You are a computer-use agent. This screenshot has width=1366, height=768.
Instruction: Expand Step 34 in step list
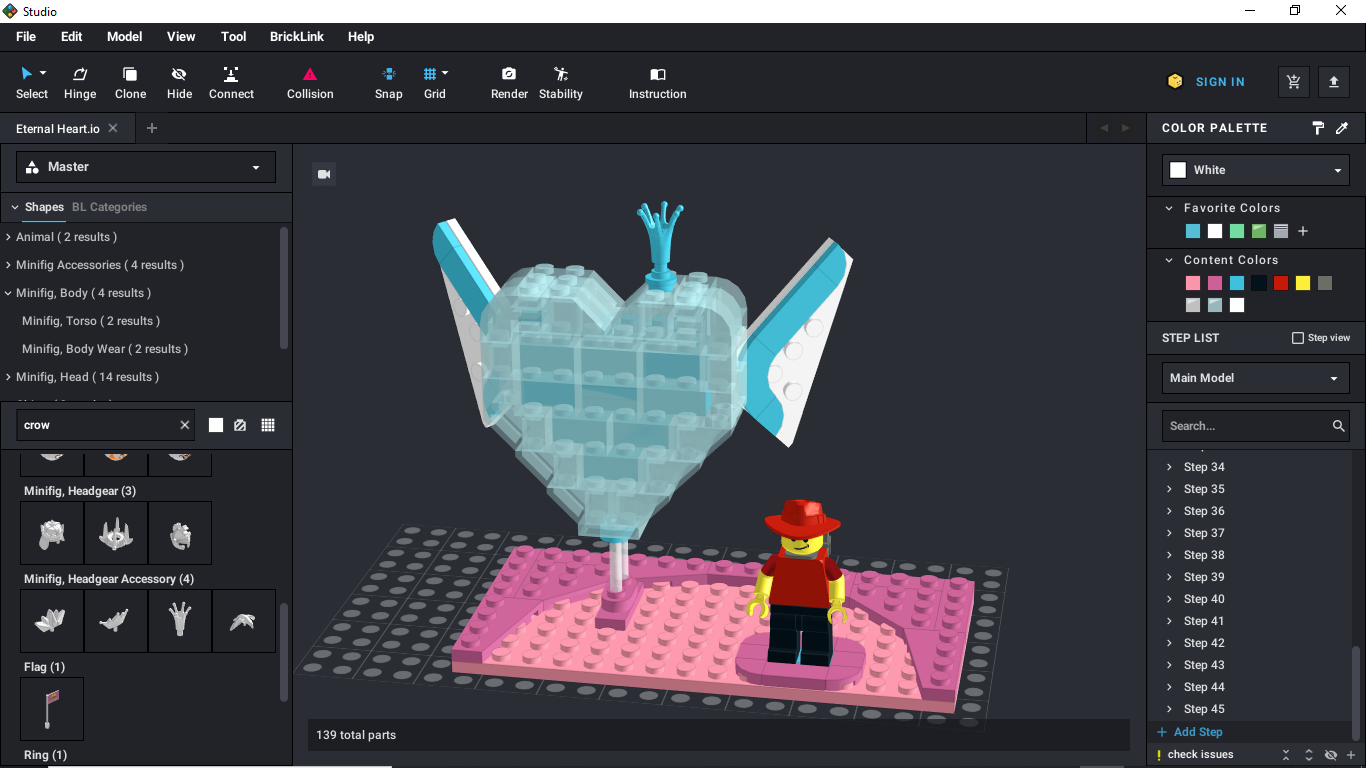1170,467
